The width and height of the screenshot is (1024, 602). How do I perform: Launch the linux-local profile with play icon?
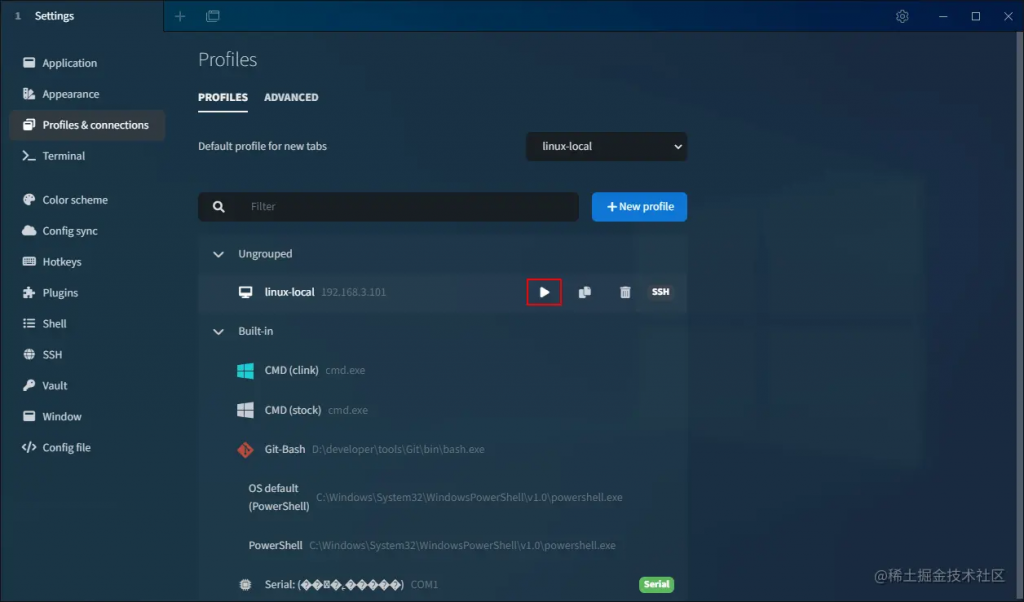[544, 292]
